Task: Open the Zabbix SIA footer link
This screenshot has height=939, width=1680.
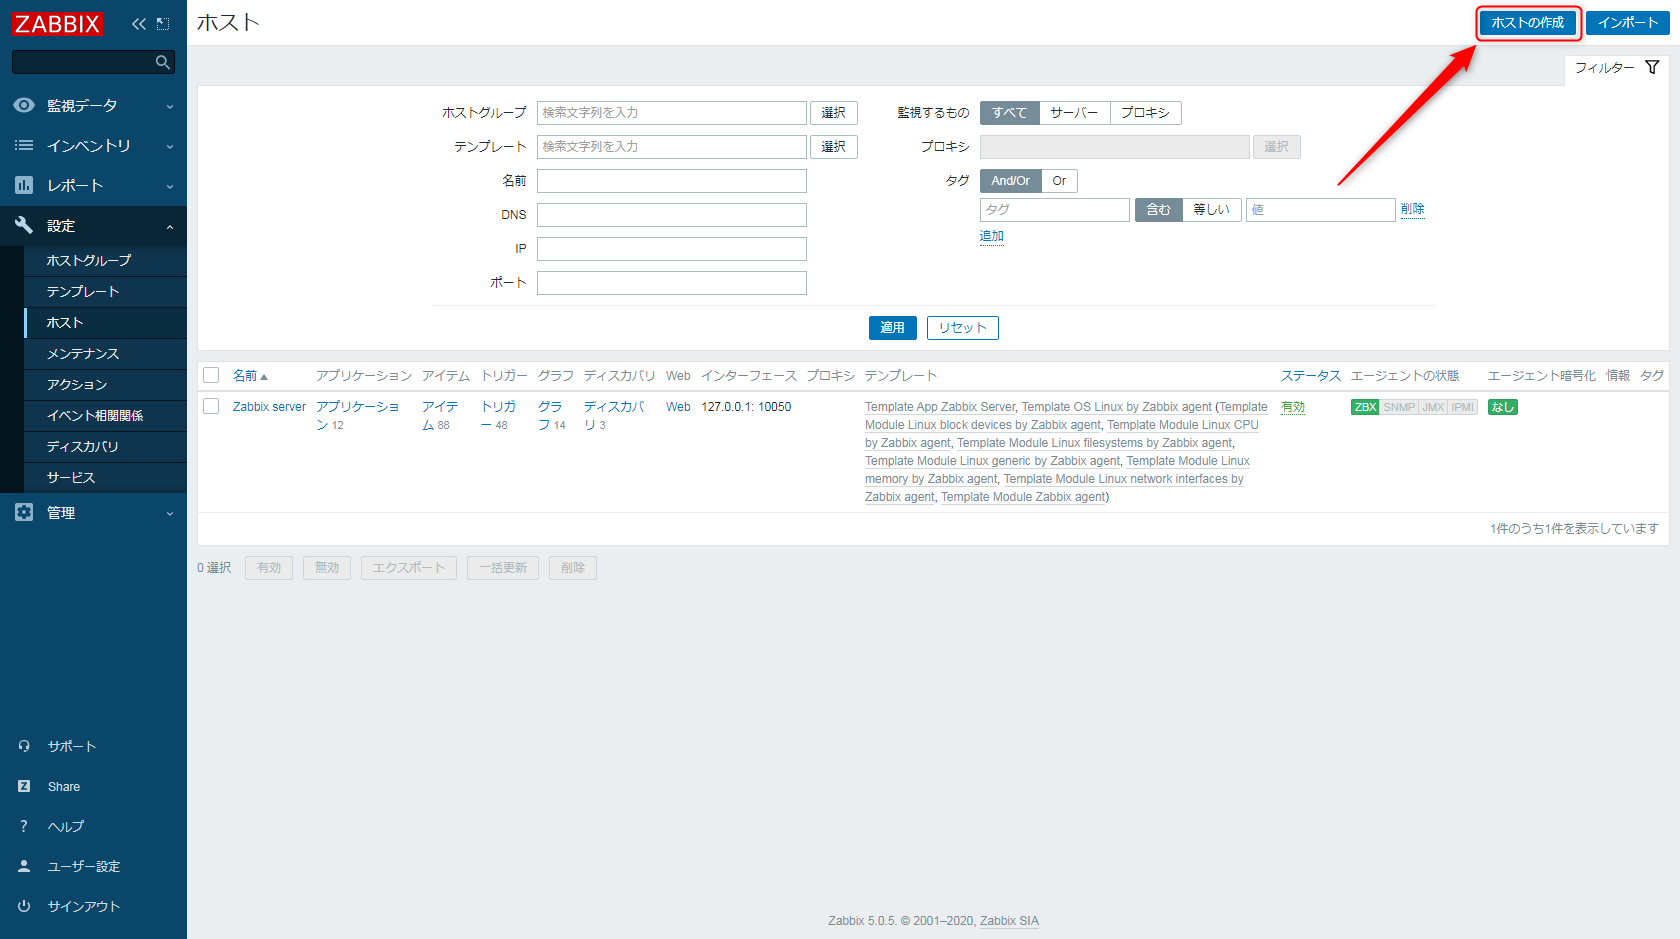Action: [x=1009, y=921]
